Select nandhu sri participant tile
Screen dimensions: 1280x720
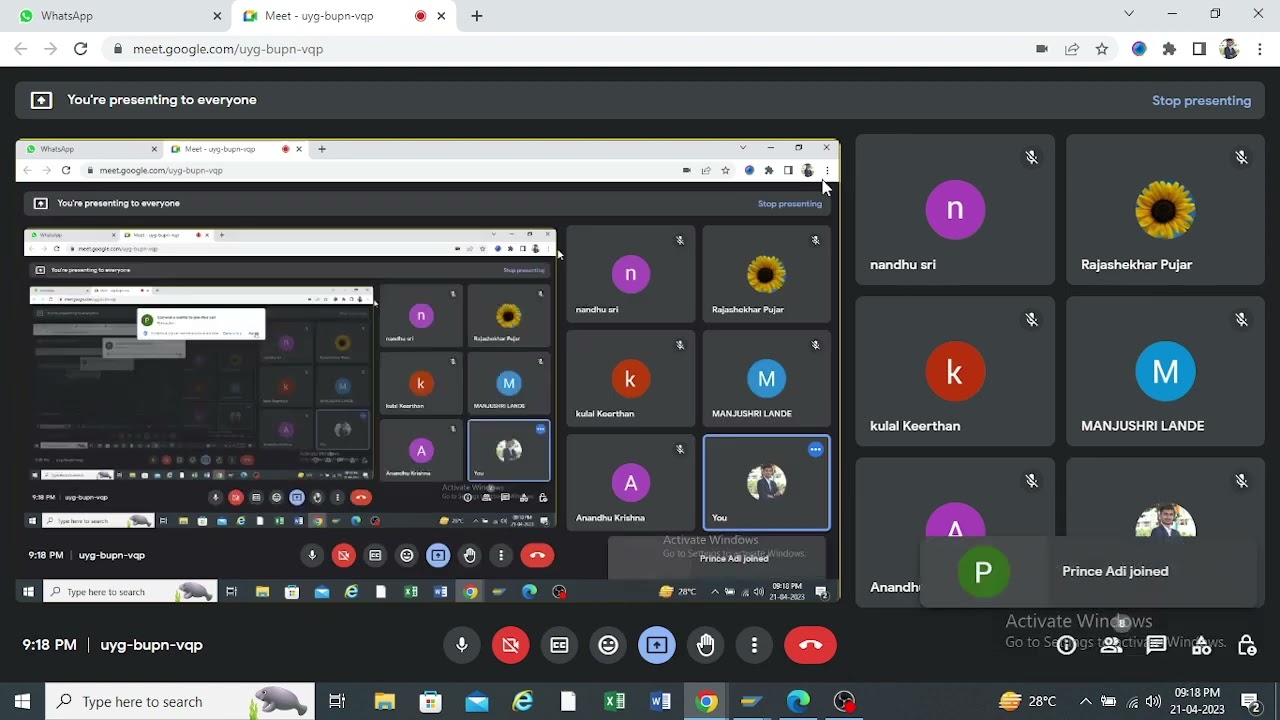click(x=955, y=210)
